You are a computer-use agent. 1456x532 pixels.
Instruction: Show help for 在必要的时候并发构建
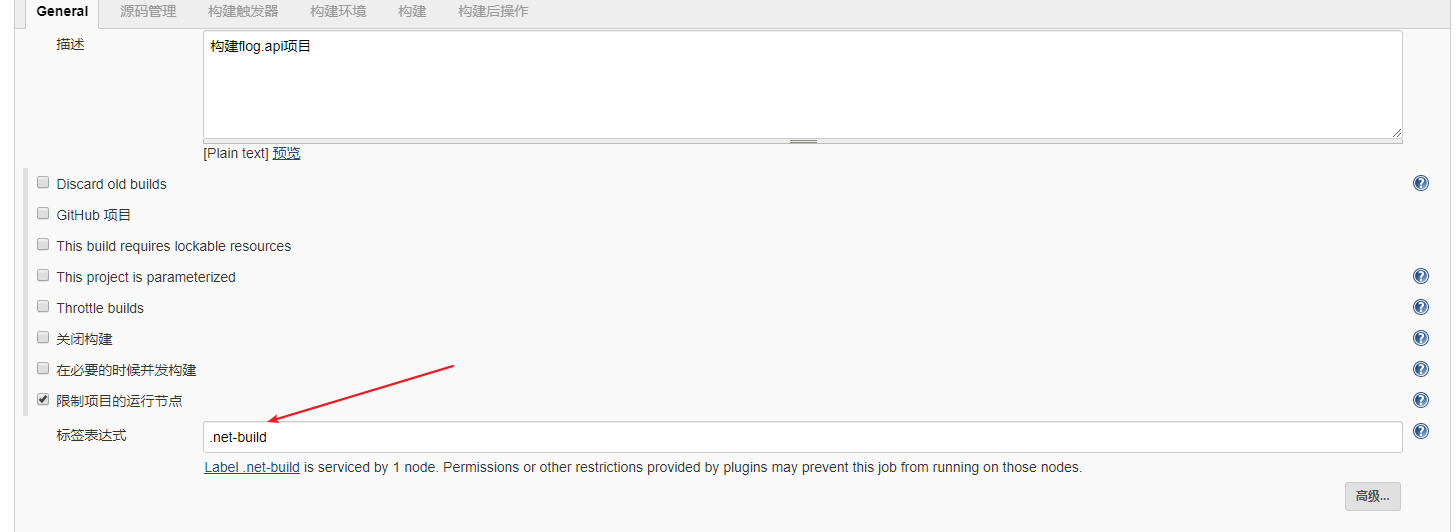(x=1420, y=370)
